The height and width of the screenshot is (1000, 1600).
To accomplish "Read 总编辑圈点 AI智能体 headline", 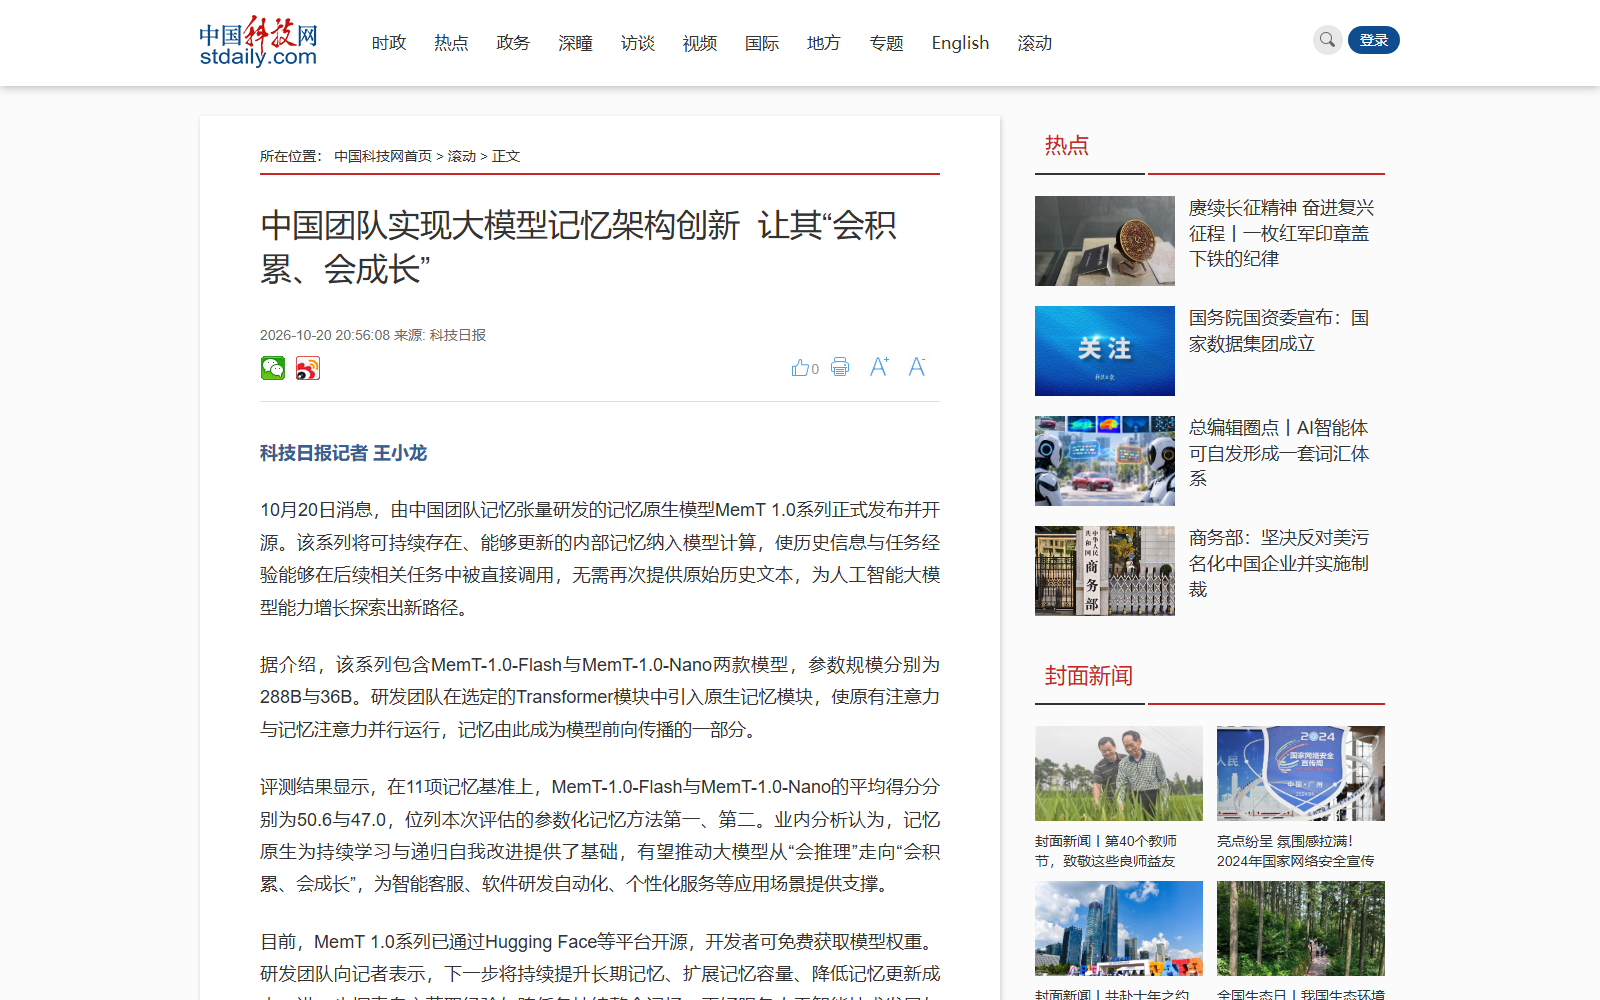I will (x=1279, y=453).
